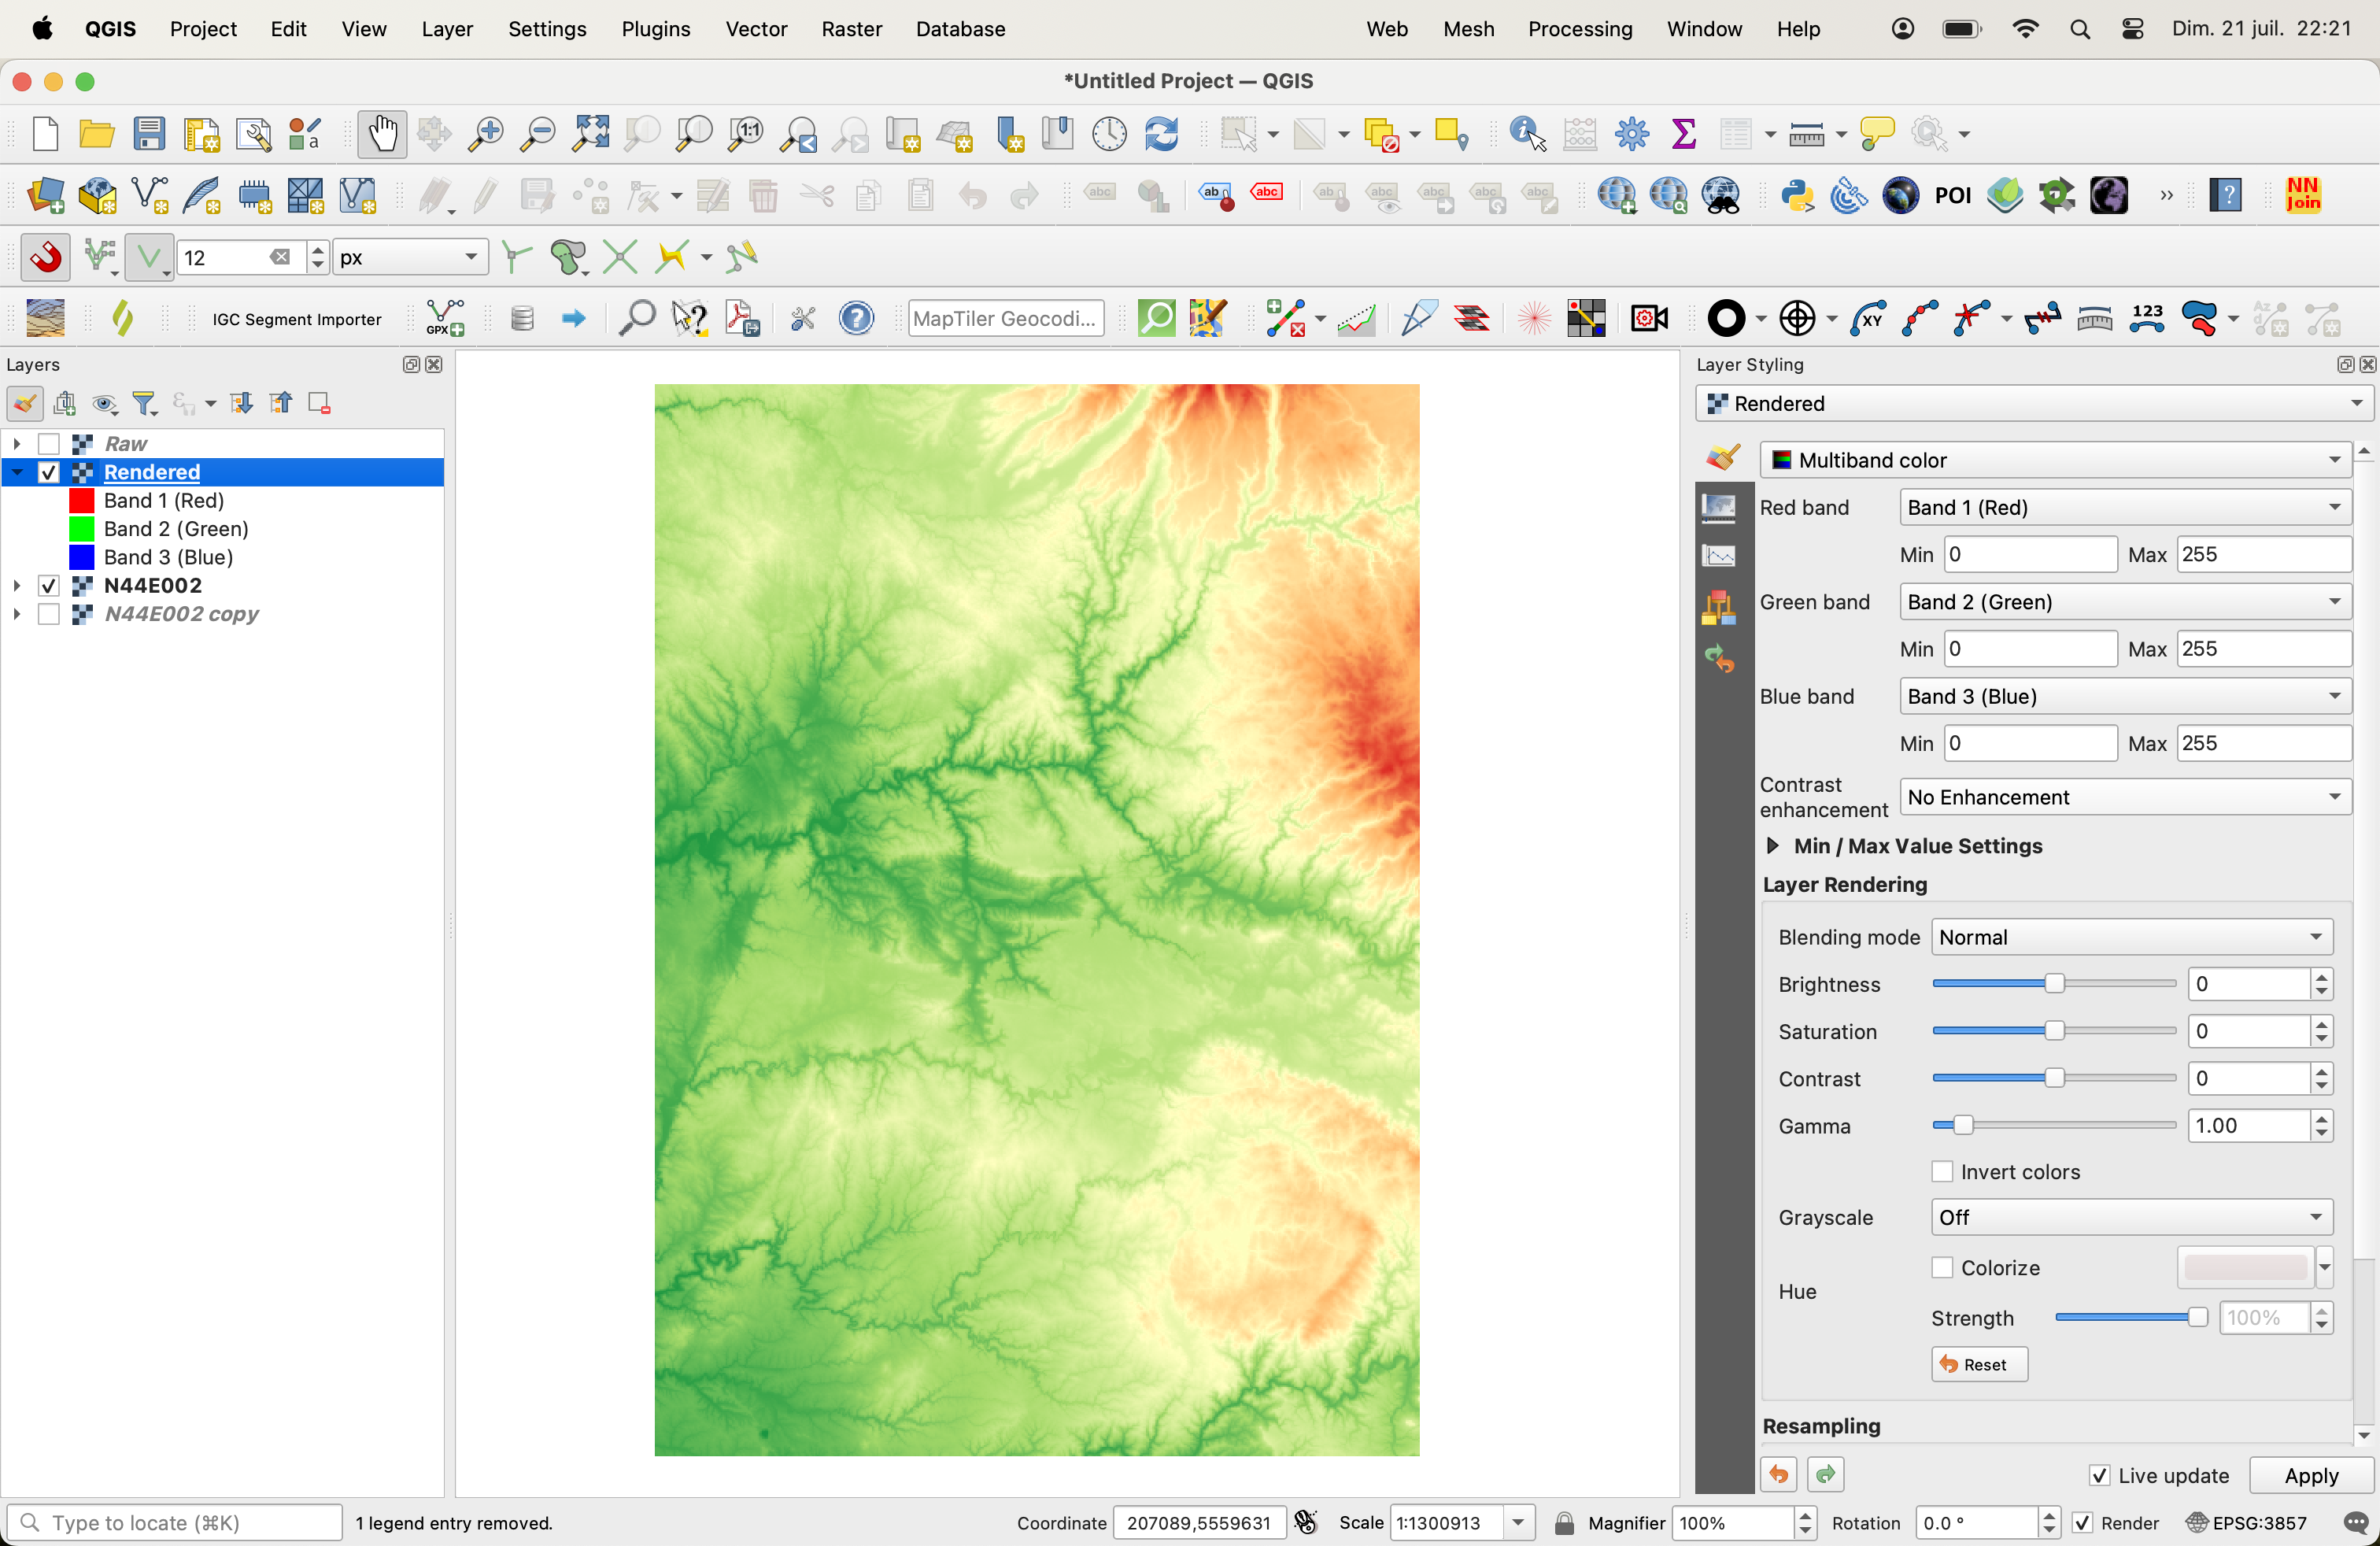This screenshot has width=2380, height=1546.
Task: Open the renderer type Multiband color dropdown
Action: tap(2055, 460)
